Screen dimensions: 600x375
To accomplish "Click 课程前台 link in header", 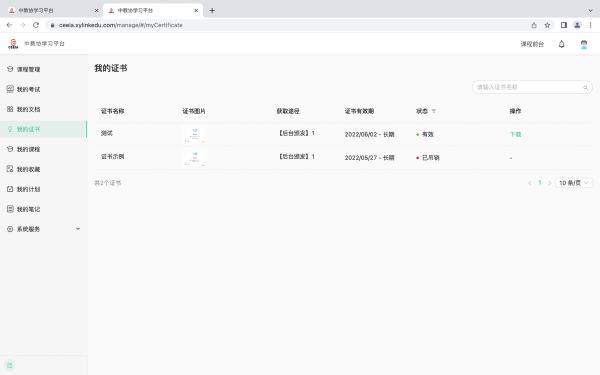I will pos(532,44).
